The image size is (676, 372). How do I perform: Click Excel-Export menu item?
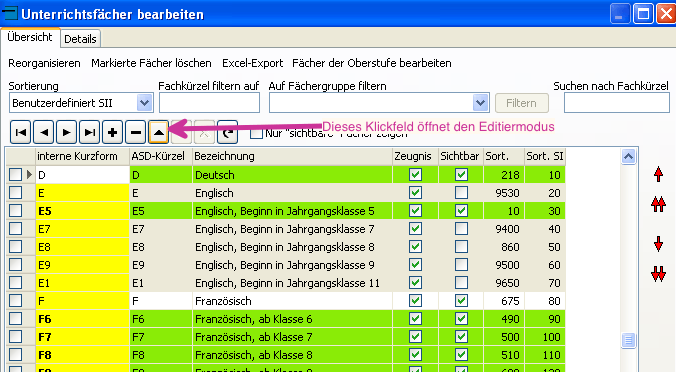point(253,63)
